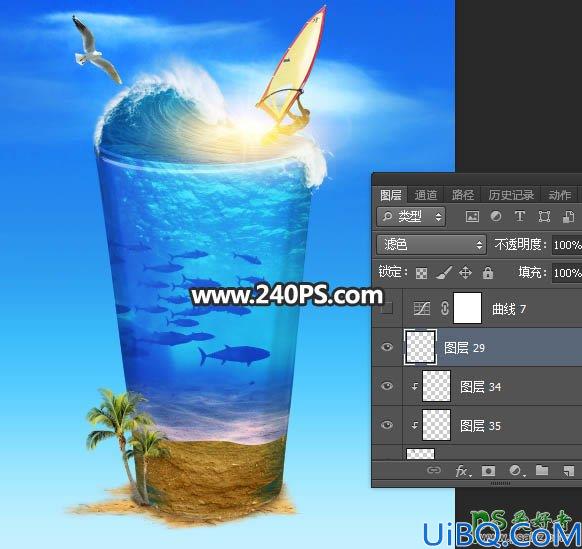This screenshot has width=582, height=549.
Task: Click the 图层 35 clipping mask arrow
Action: pyautogui.click(x=415, y=425)
